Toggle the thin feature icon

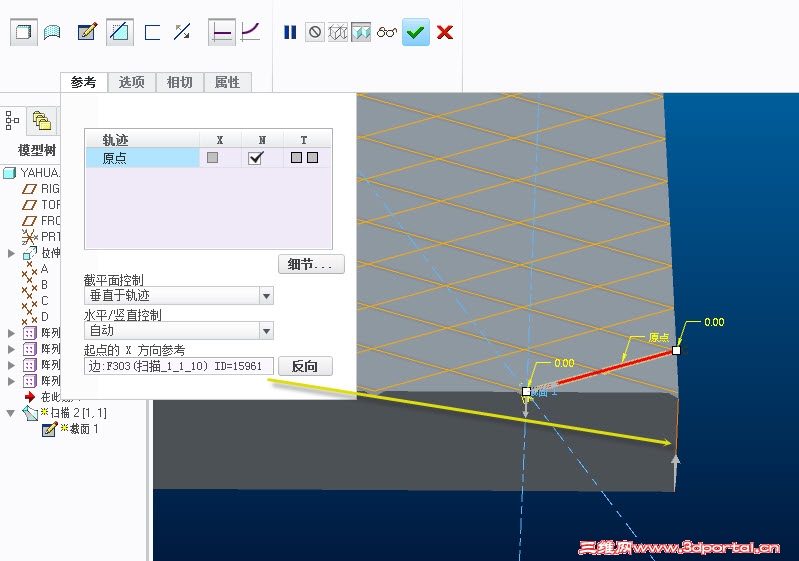click(152, 33)
